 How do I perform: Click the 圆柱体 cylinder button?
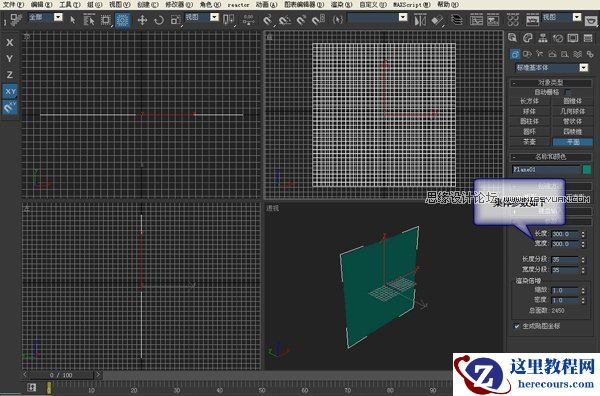point(530,121)
